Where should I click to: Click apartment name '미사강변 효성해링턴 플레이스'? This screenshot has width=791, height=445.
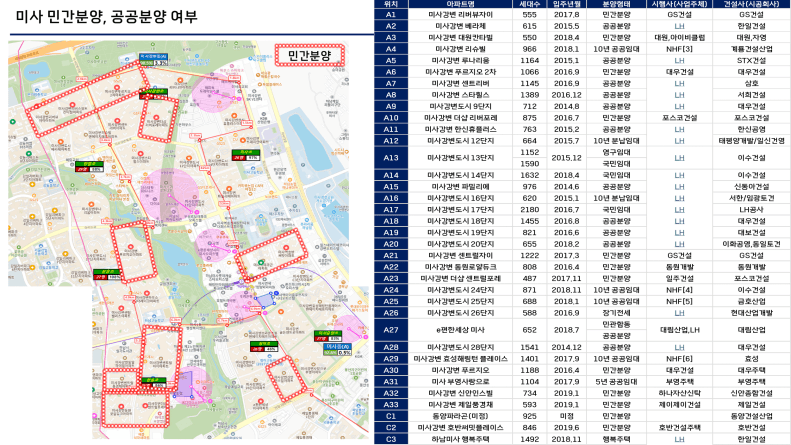[460, 359]
